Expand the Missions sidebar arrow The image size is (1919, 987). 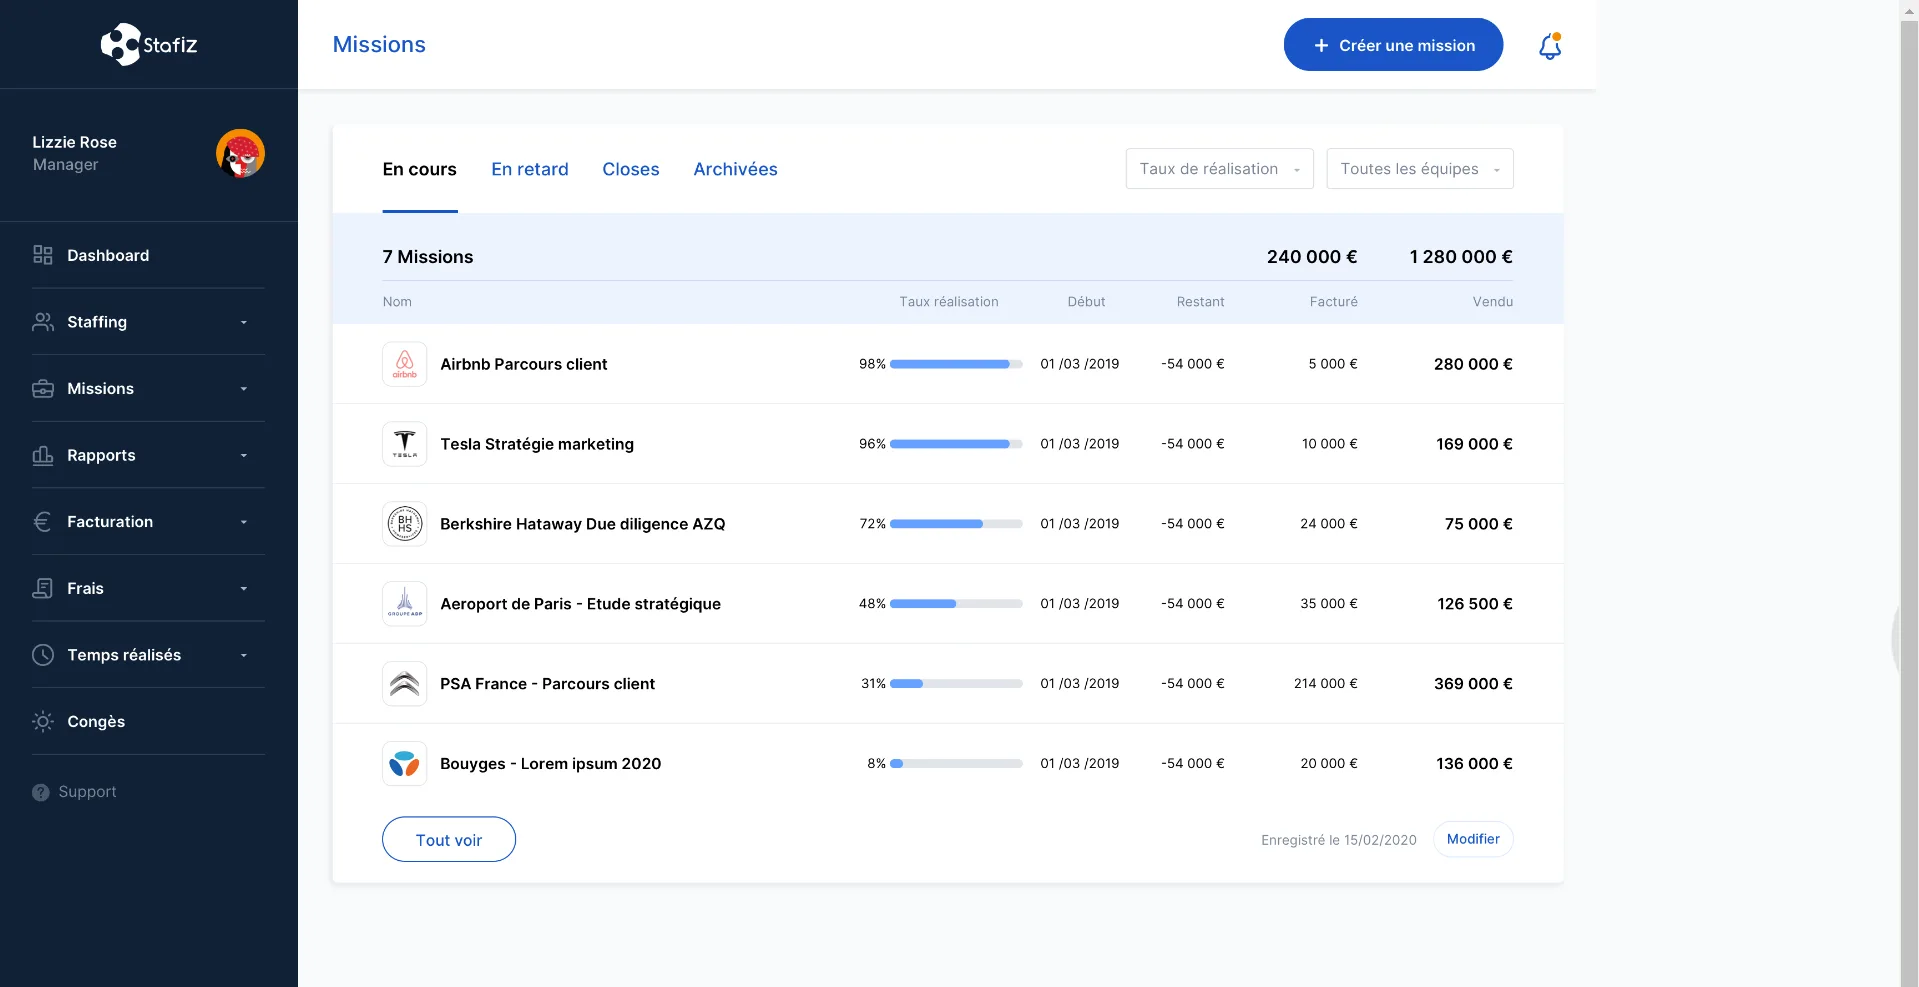coord(244,389)
